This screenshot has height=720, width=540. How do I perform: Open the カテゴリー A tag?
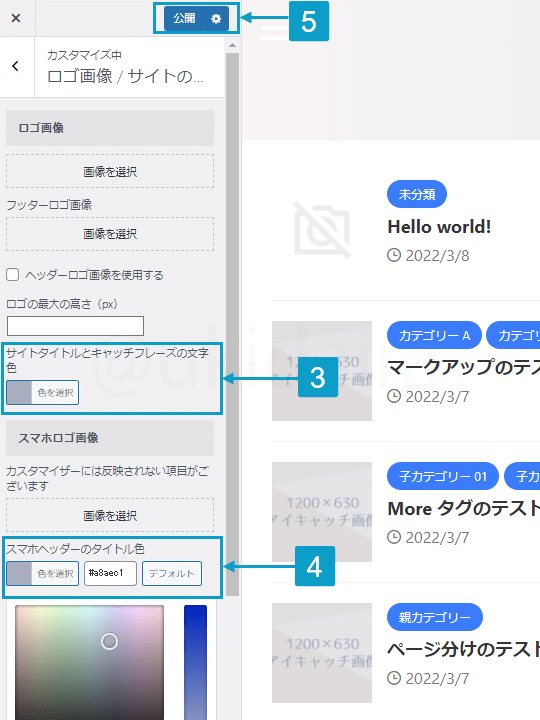click(x=434, y=336)
